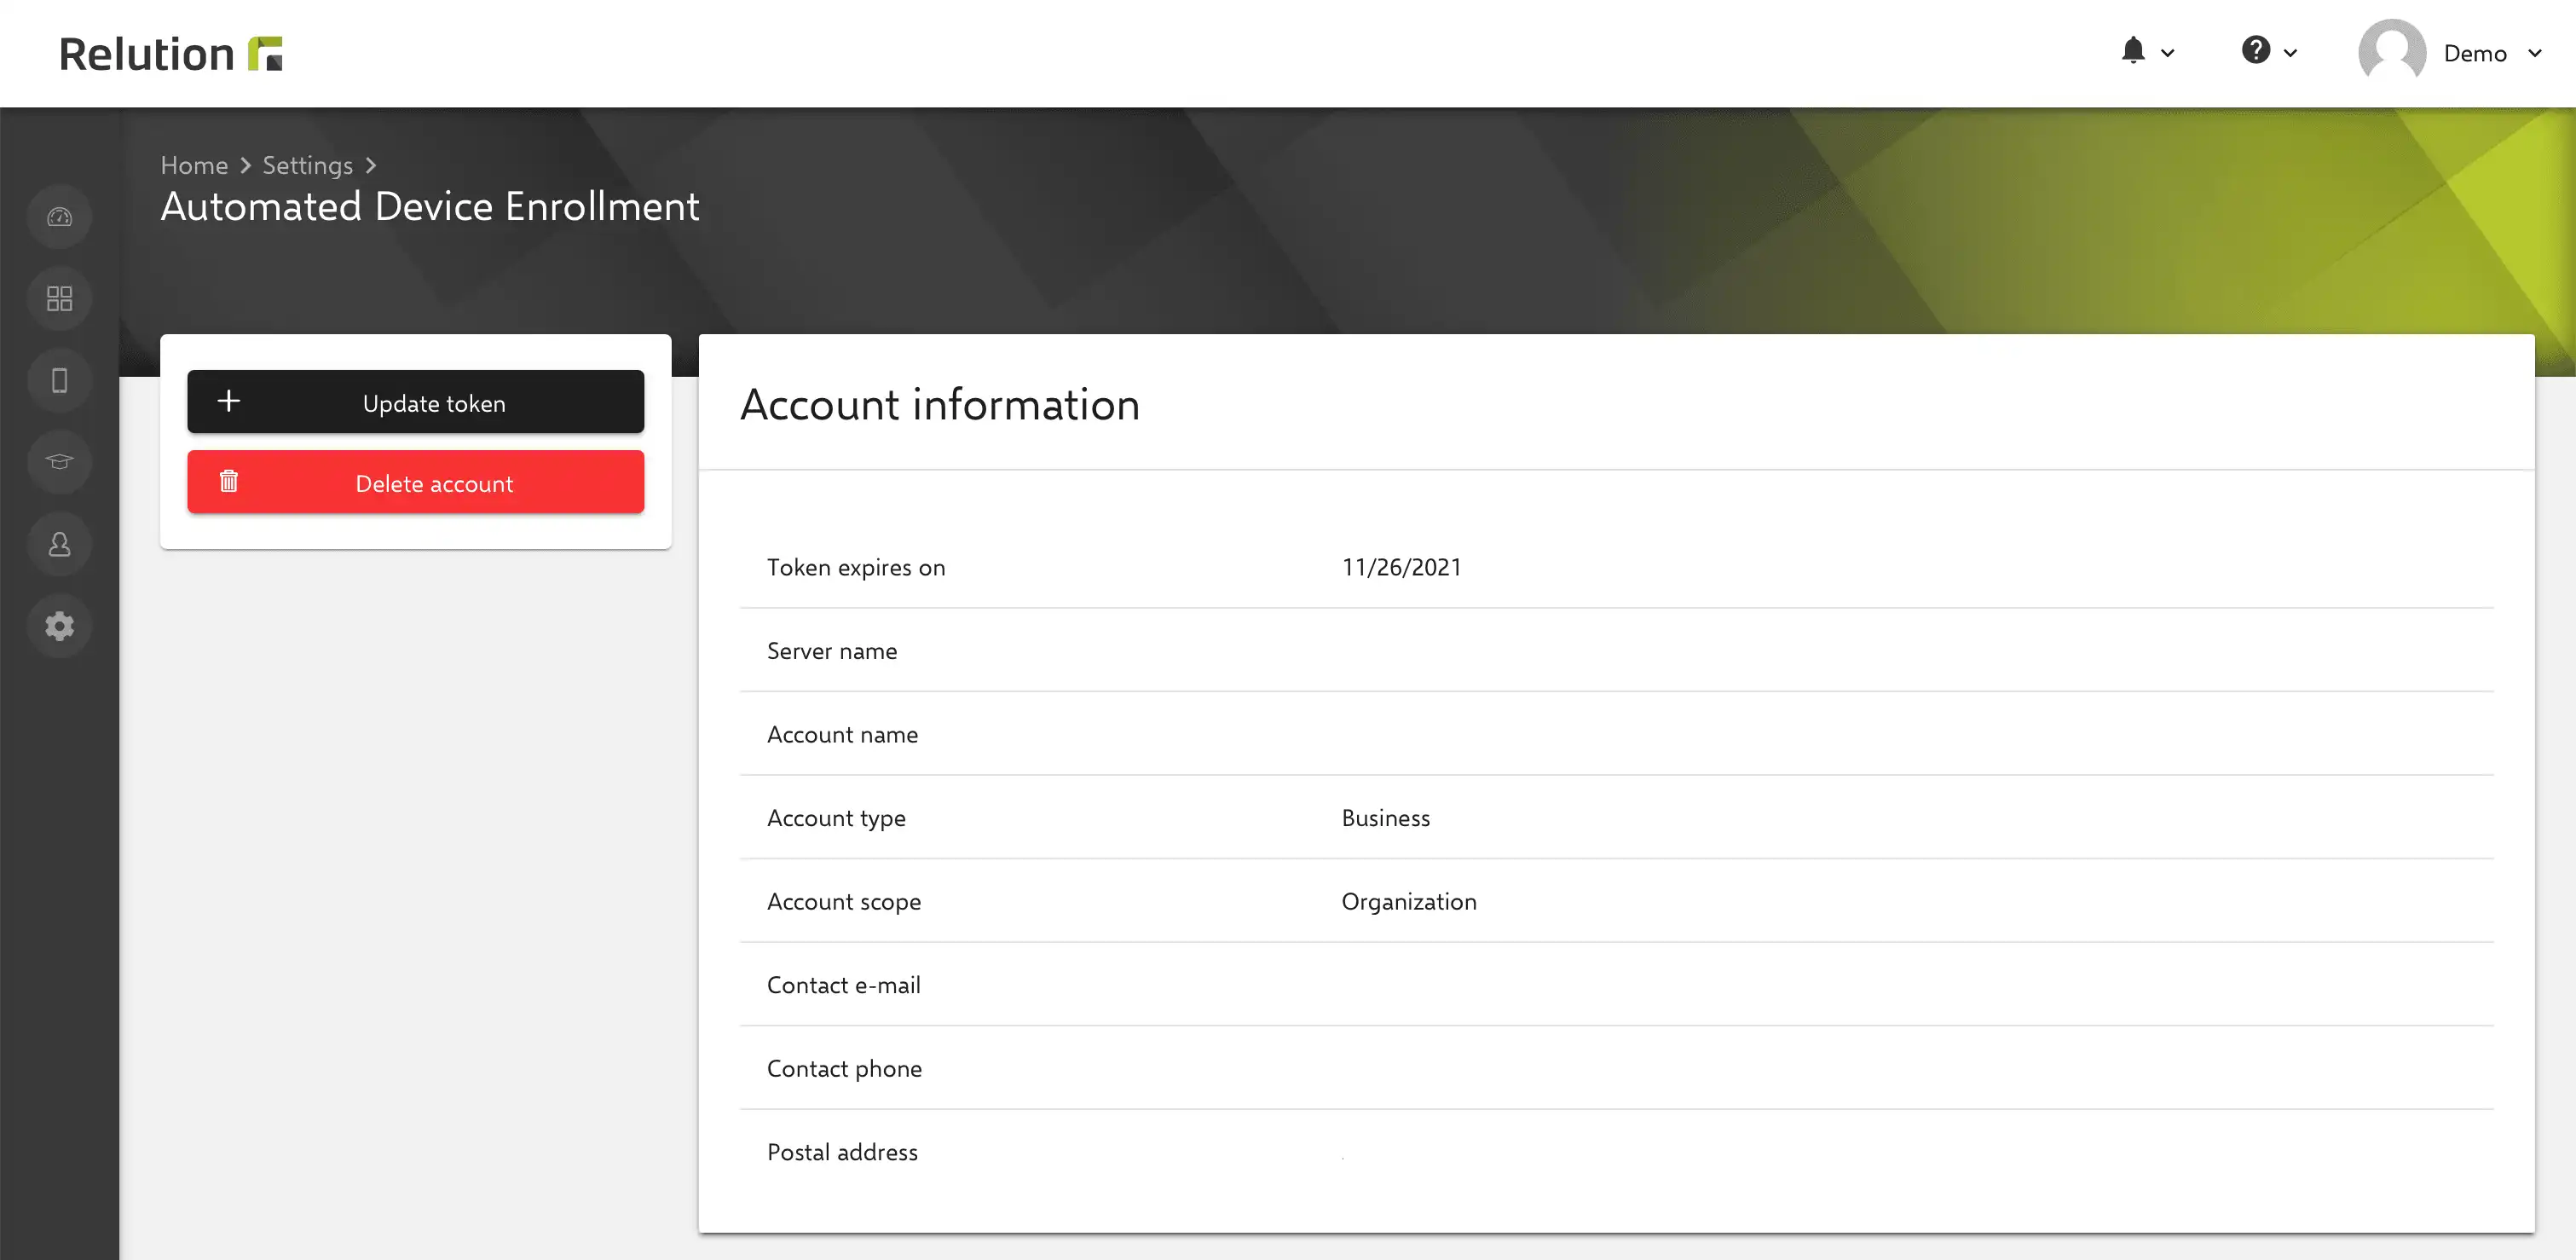
Task: Open the dashboard gauge icon in sidebar
Action: tap(60, 216)
